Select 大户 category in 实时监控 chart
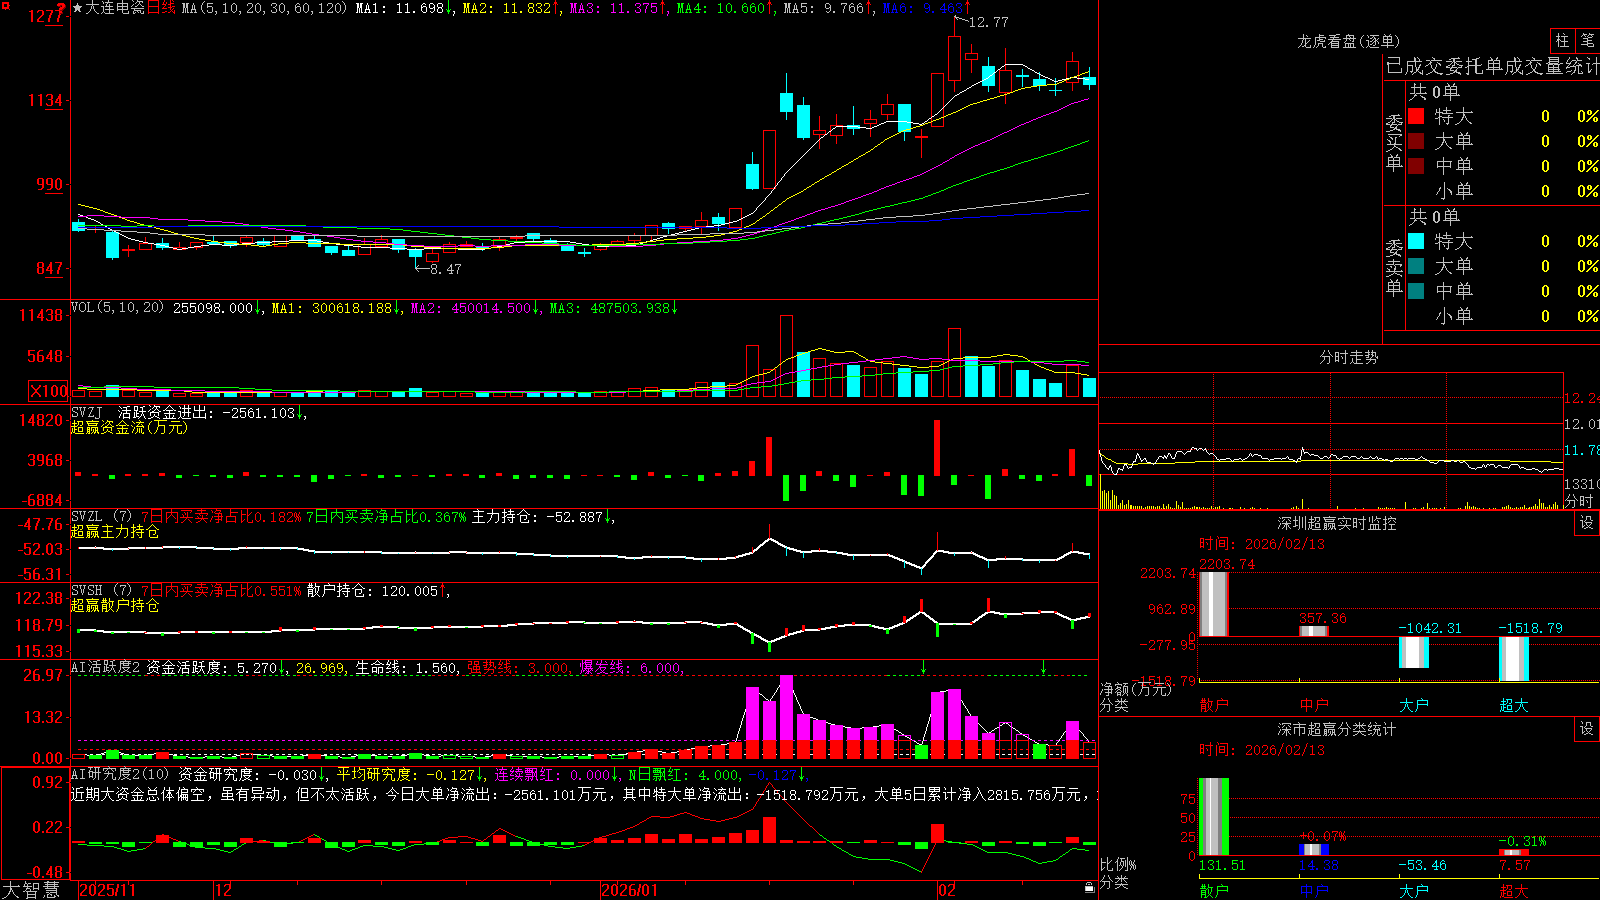This screenshot has width=1600, height=900. tap(1414, 705)
